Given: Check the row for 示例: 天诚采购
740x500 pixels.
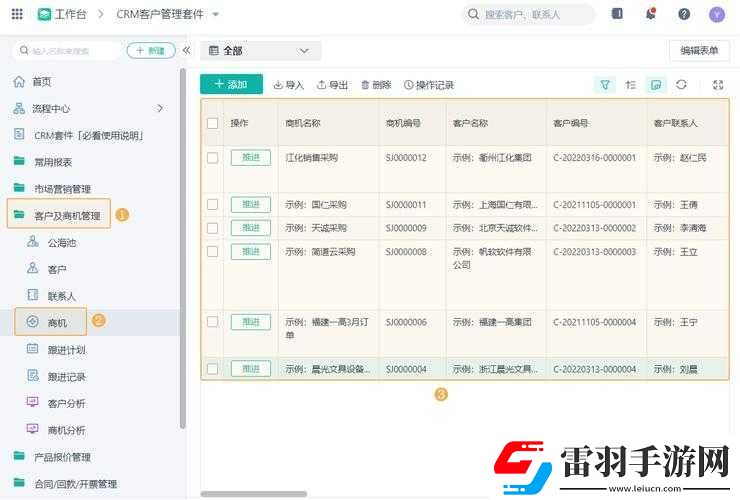Looking at the screenshot, I should coord(212,228).
